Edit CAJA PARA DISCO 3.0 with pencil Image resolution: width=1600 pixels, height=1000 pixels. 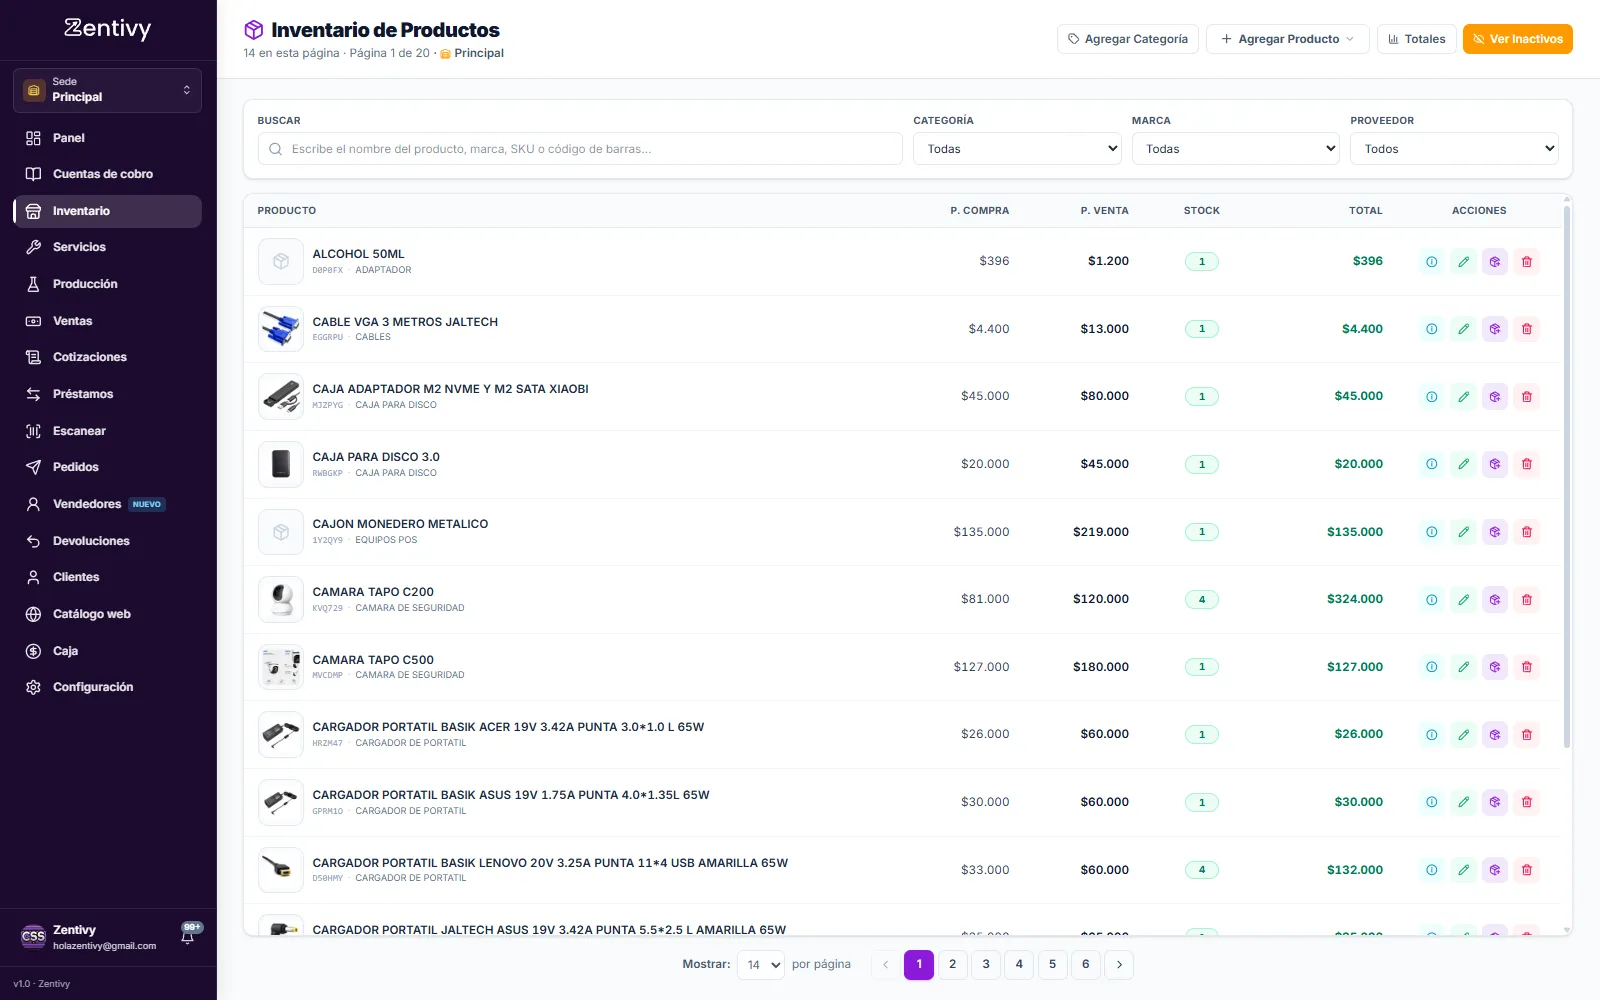coord(1463,464)
